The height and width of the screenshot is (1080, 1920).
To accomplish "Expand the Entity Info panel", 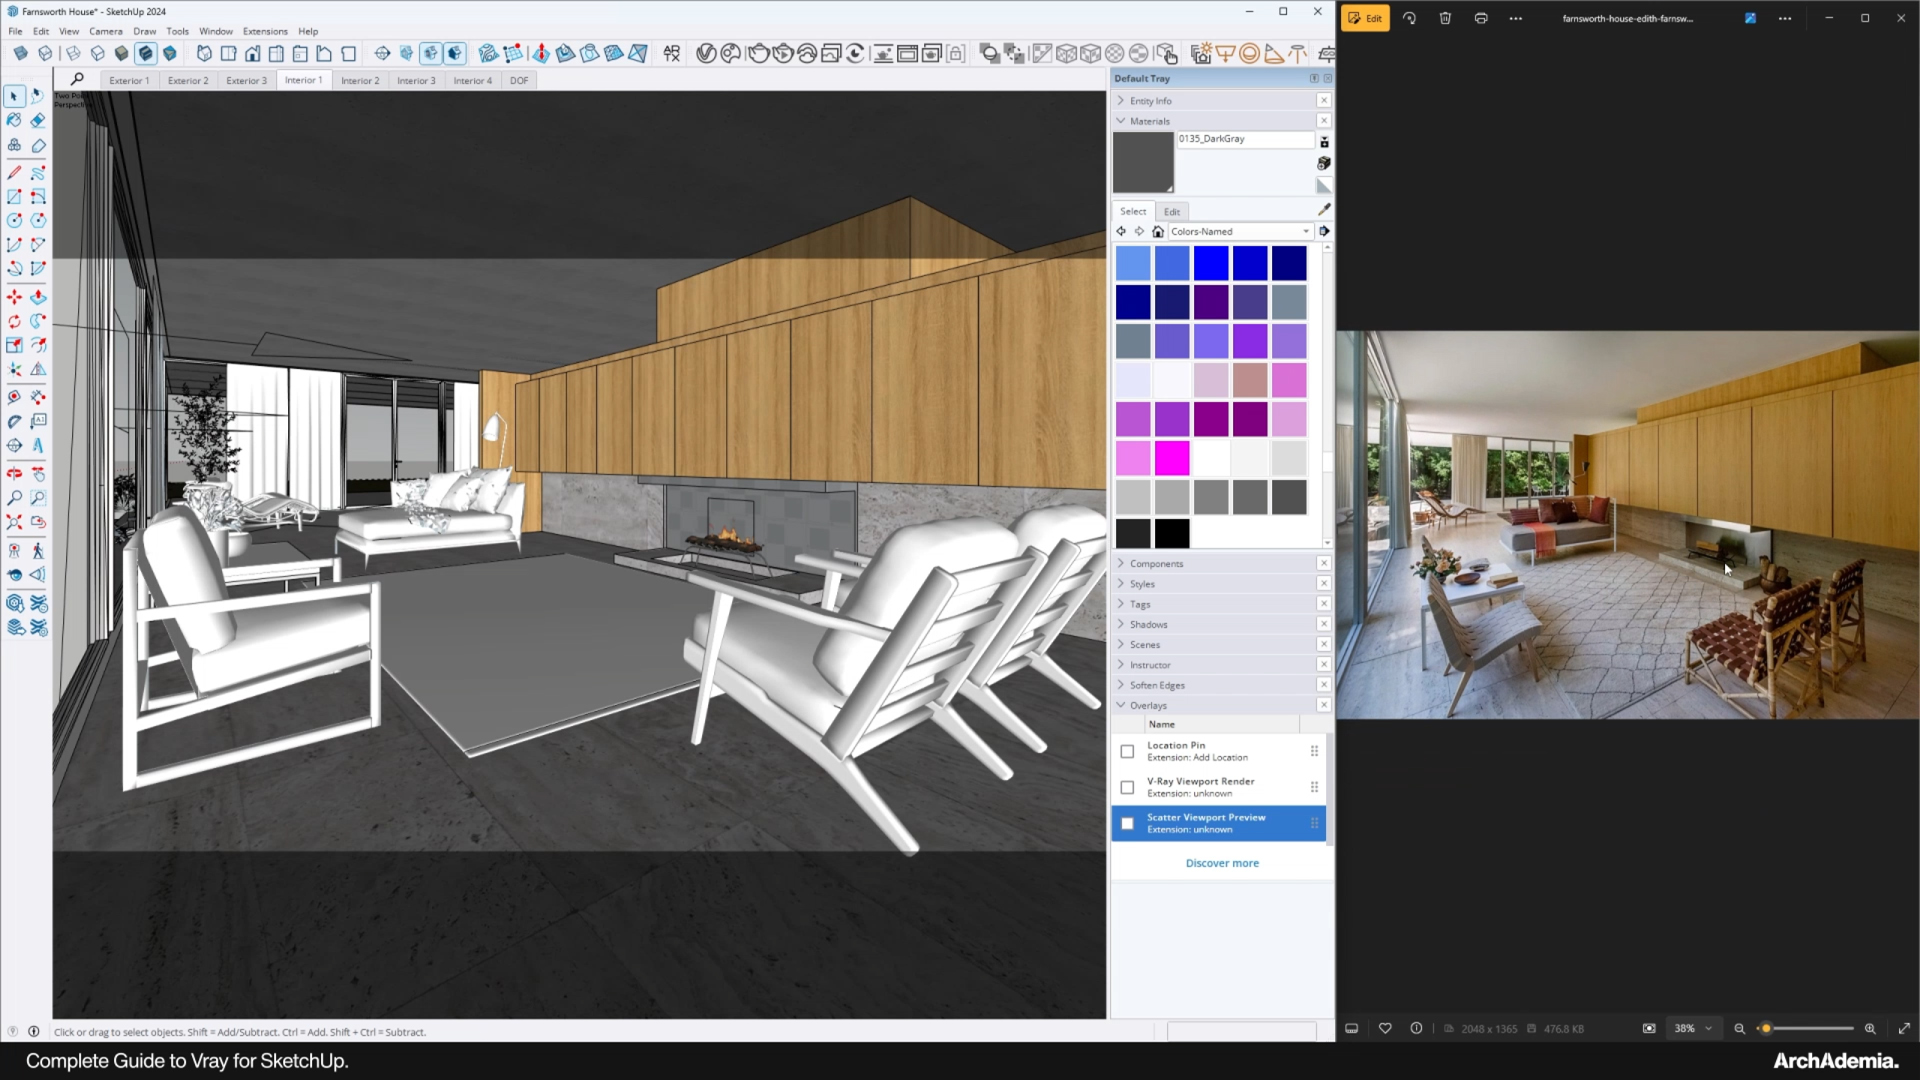I will (1150, 101).
